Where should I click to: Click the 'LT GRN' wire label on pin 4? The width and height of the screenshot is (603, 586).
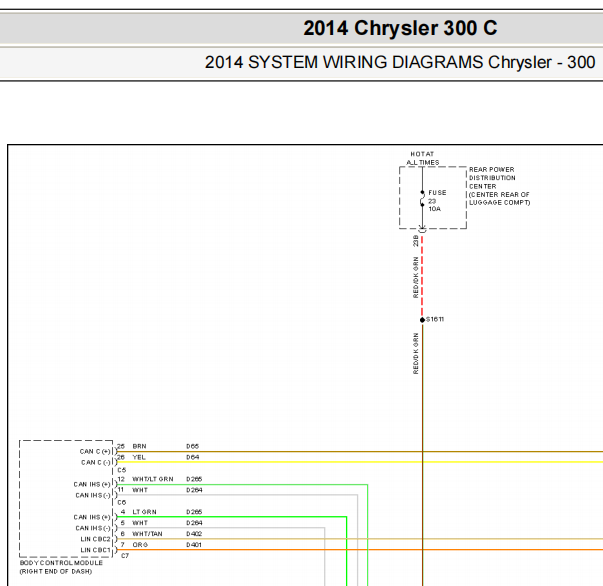tap(144, 512)
